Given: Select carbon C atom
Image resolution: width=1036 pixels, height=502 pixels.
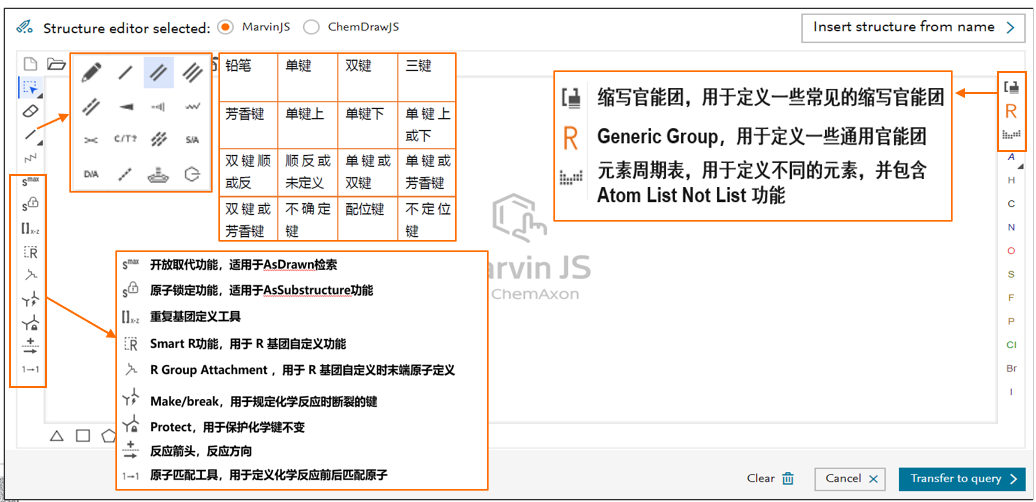Looking at the screenshot, I should point(1012,204).
